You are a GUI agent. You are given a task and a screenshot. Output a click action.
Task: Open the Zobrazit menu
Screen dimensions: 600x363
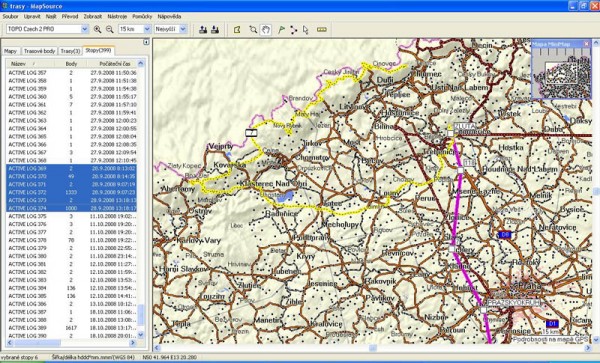pos(93,16)
